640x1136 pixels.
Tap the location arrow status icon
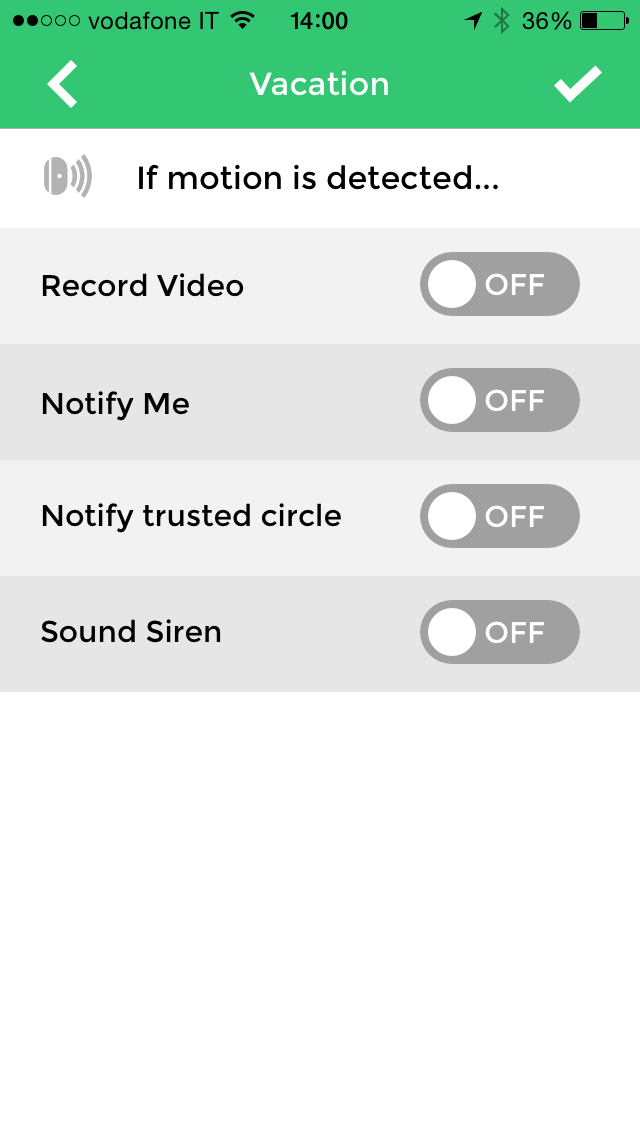tap(473, 21)
